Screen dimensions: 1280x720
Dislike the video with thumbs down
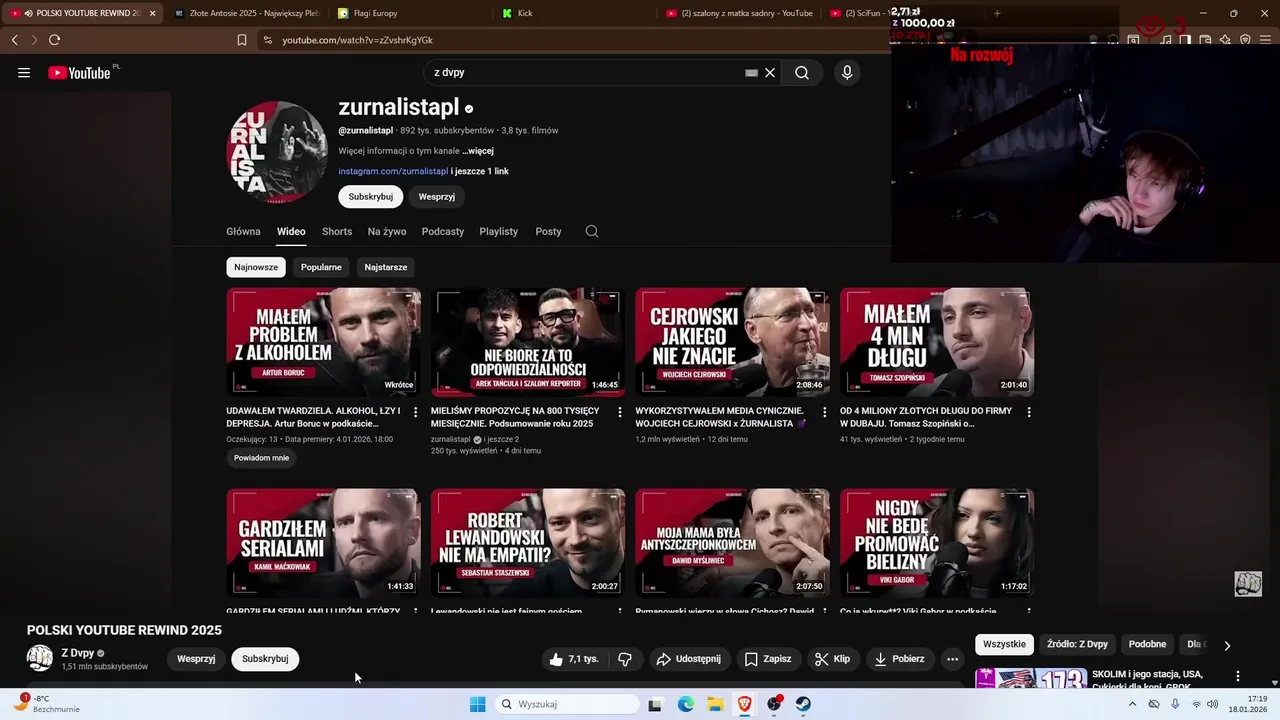click(x=625, y=659)
